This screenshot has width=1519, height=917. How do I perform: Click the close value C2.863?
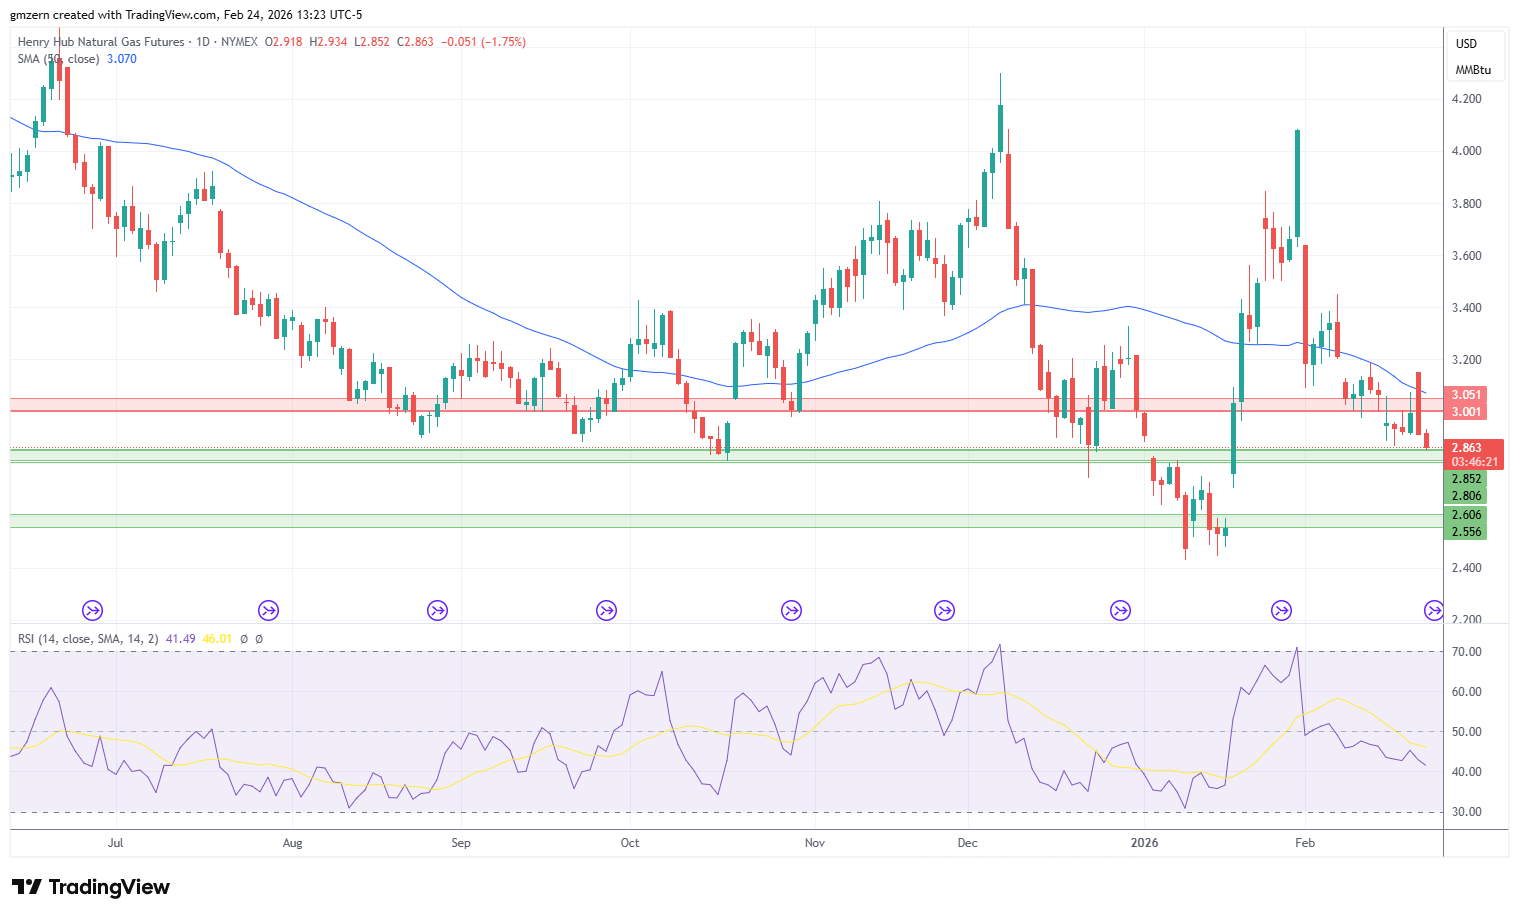(415, 42)
